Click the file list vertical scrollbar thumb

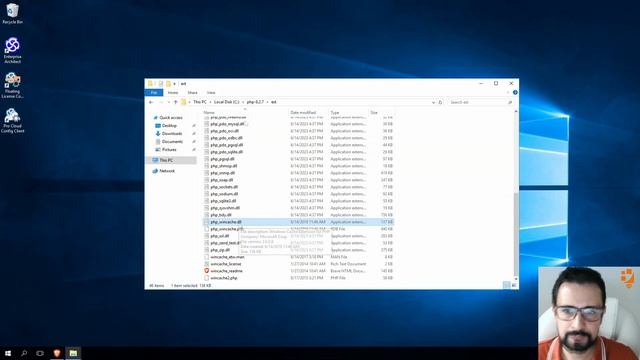coord(516,234)
